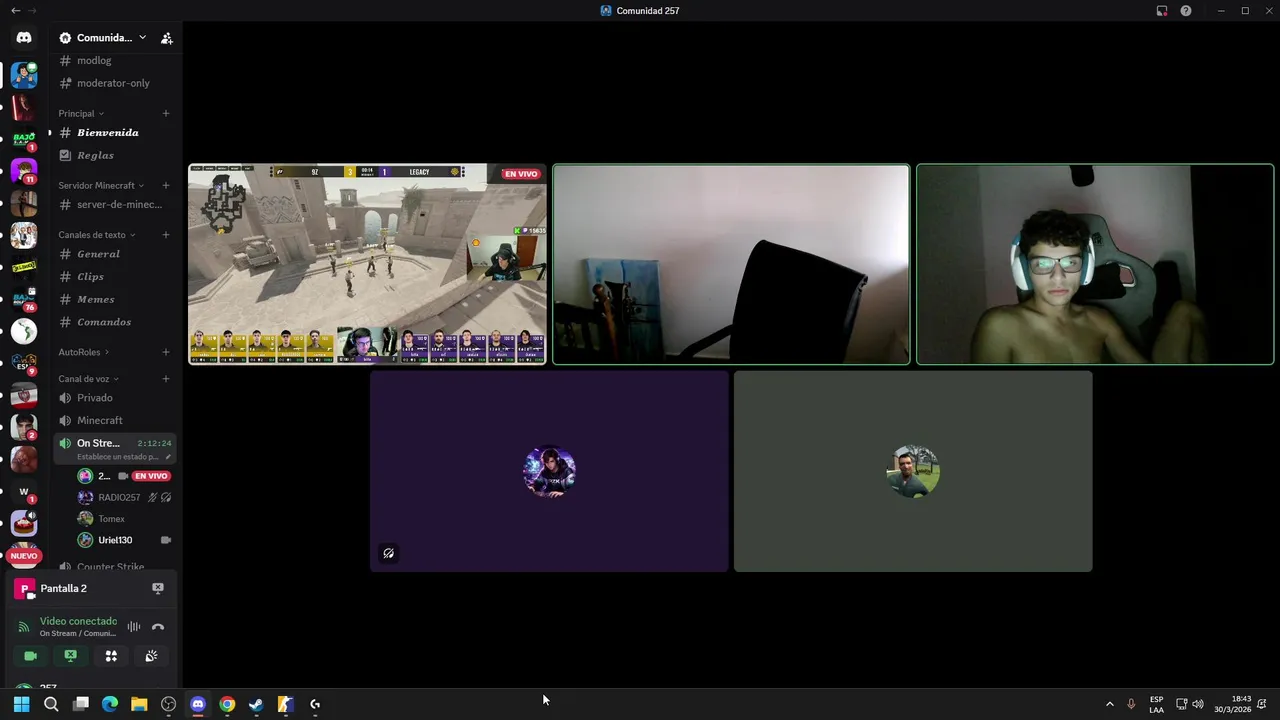Open File Explorer from taskbar
The width and height of the screenshot is (1280, 720).
pyautogui.click(x=139, y=704)
